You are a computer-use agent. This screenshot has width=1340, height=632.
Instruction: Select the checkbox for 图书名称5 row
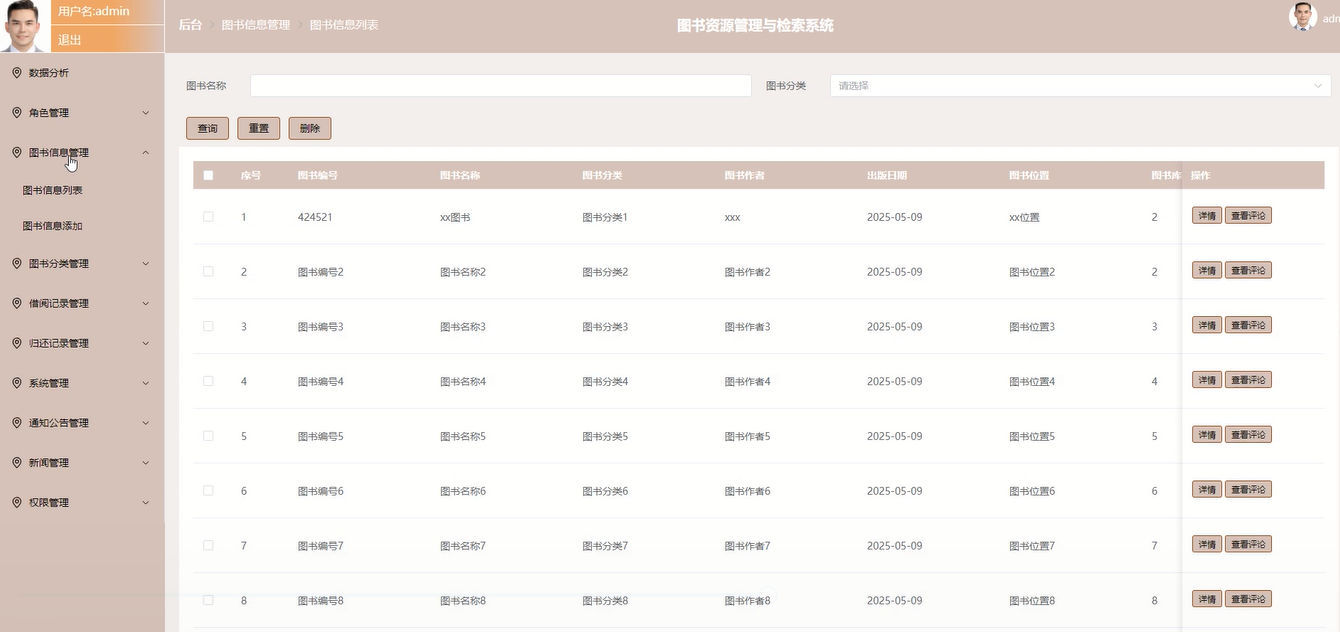[208, 436]
